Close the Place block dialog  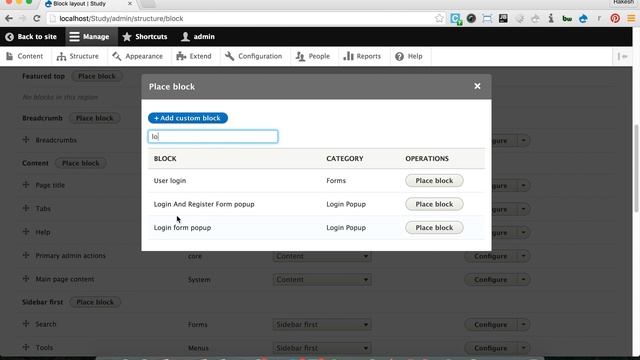point(477,86)
